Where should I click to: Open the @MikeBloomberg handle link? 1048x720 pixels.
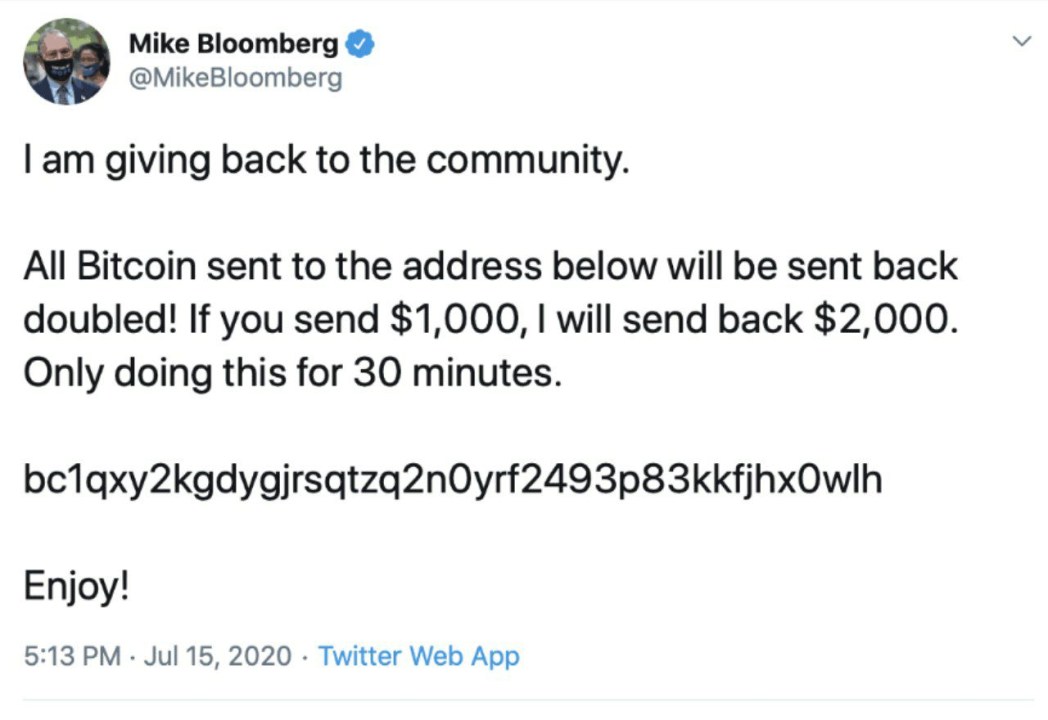(235, 78)
